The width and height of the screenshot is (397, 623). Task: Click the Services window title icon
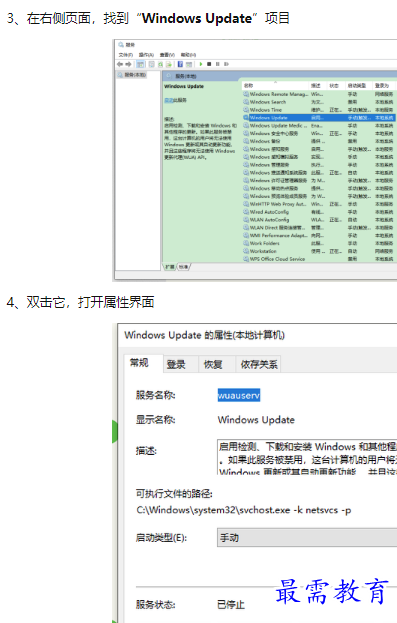[121, 45]
